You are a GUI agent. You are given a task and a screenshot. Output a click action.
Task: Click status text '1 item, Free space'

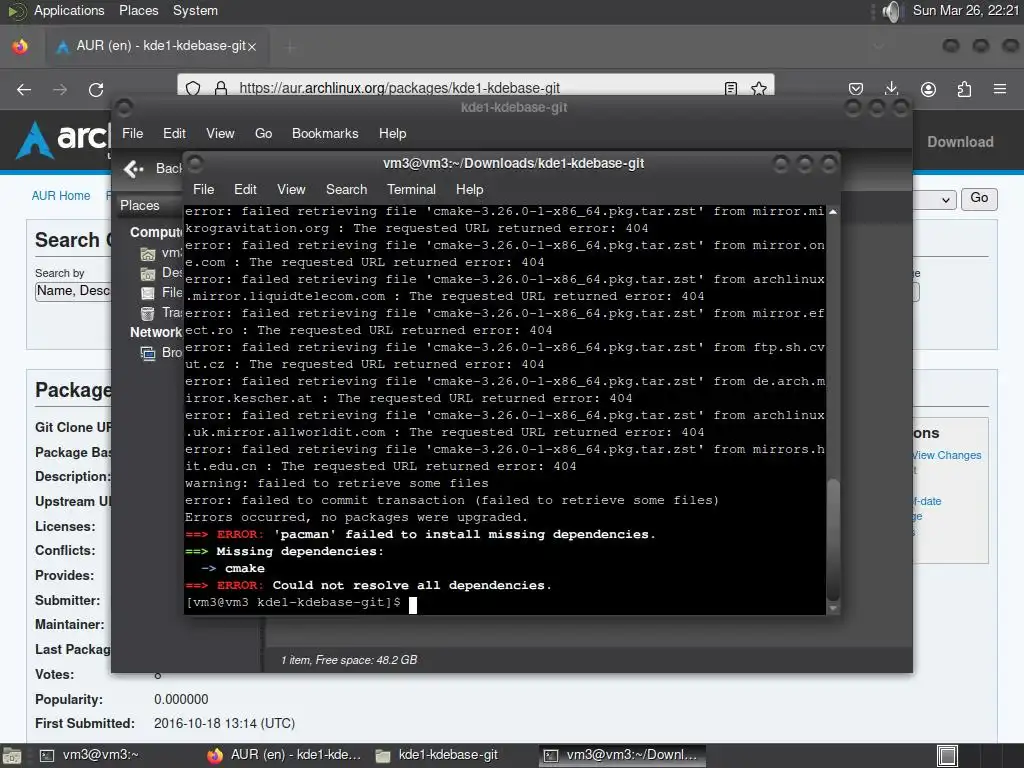pyautogui.click(x=349, y=660)
